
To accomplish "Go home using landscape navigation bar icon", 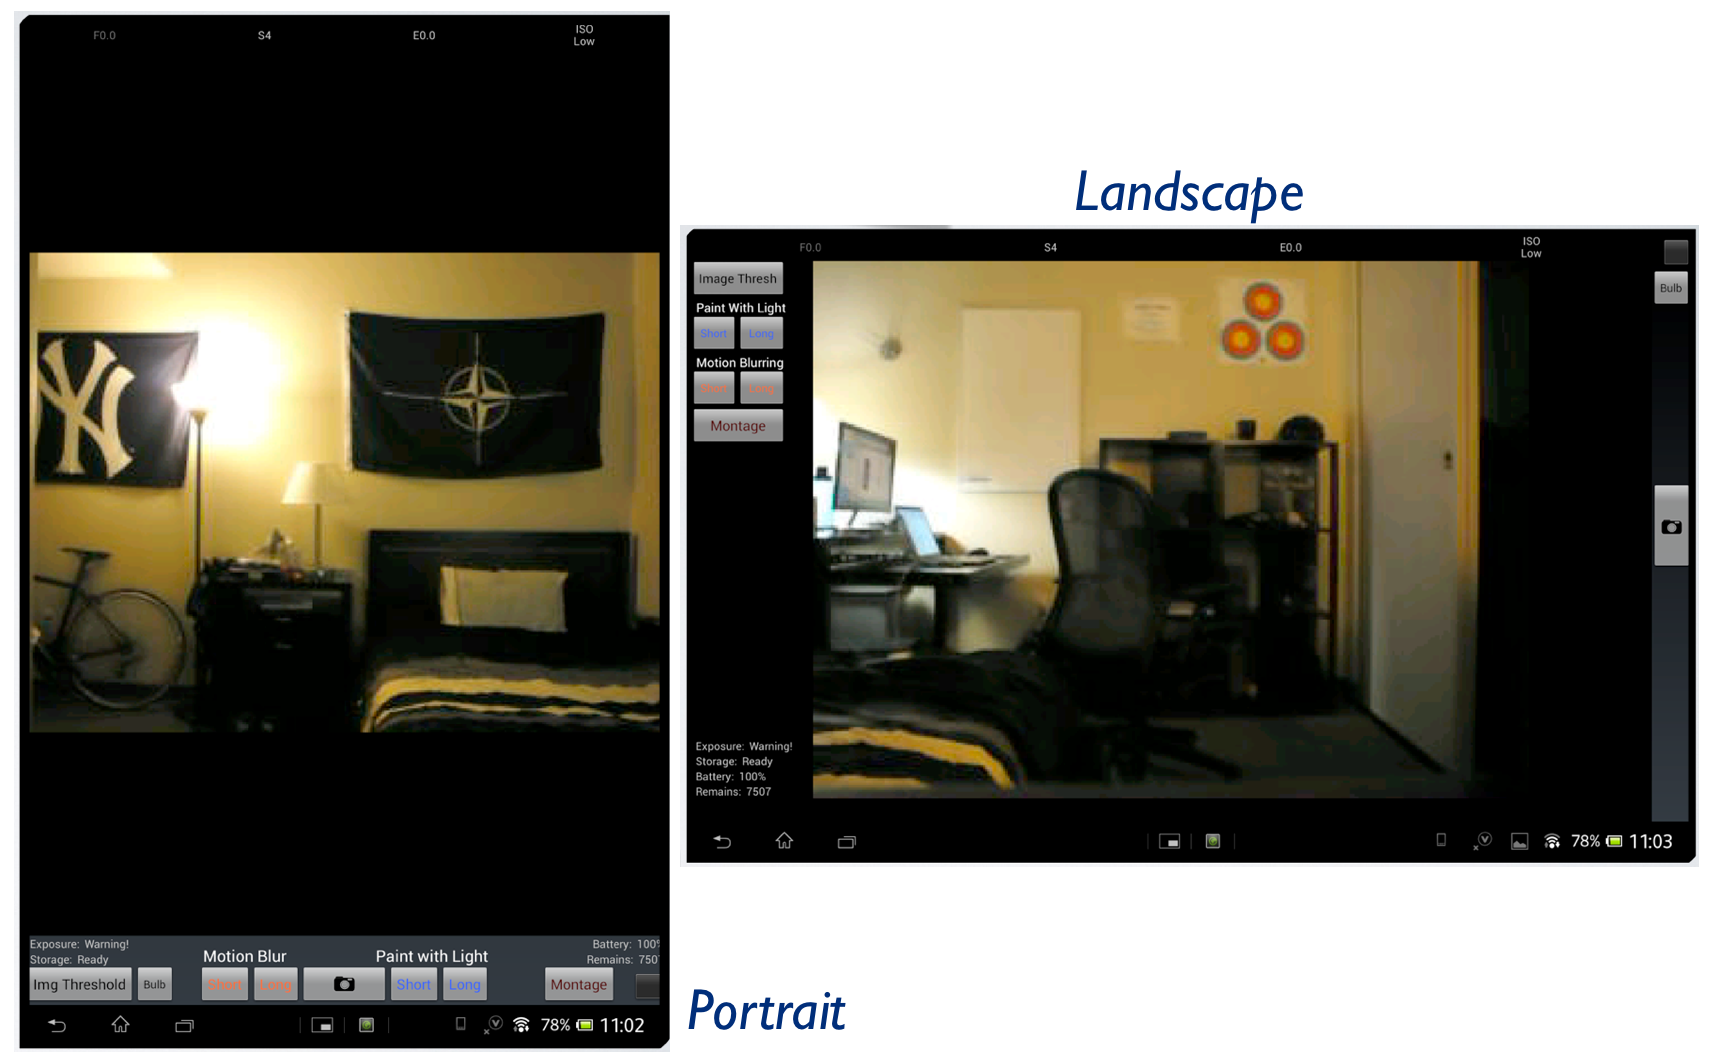I will (784, 841).
